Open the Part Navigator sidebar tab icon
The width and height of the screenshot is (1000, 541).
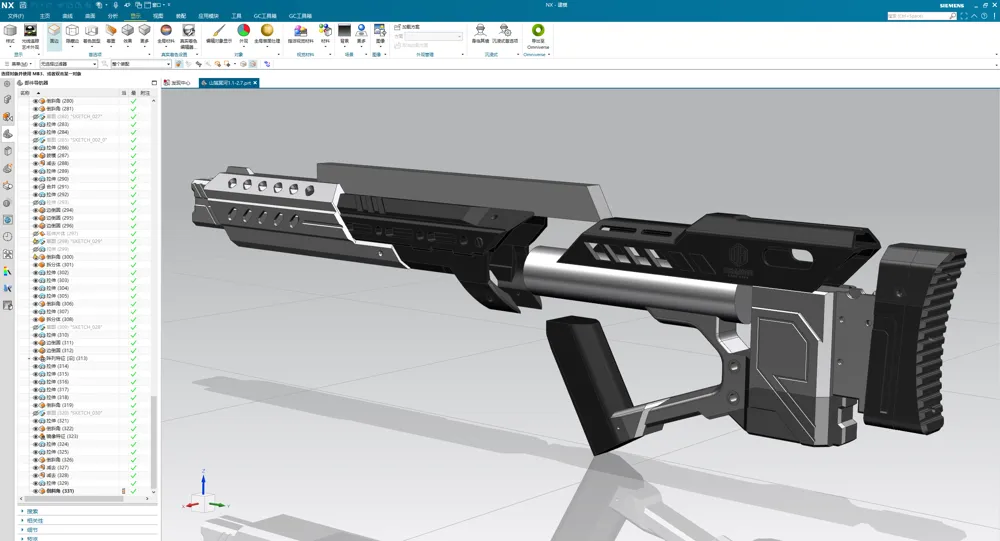(x=8, y=133)
